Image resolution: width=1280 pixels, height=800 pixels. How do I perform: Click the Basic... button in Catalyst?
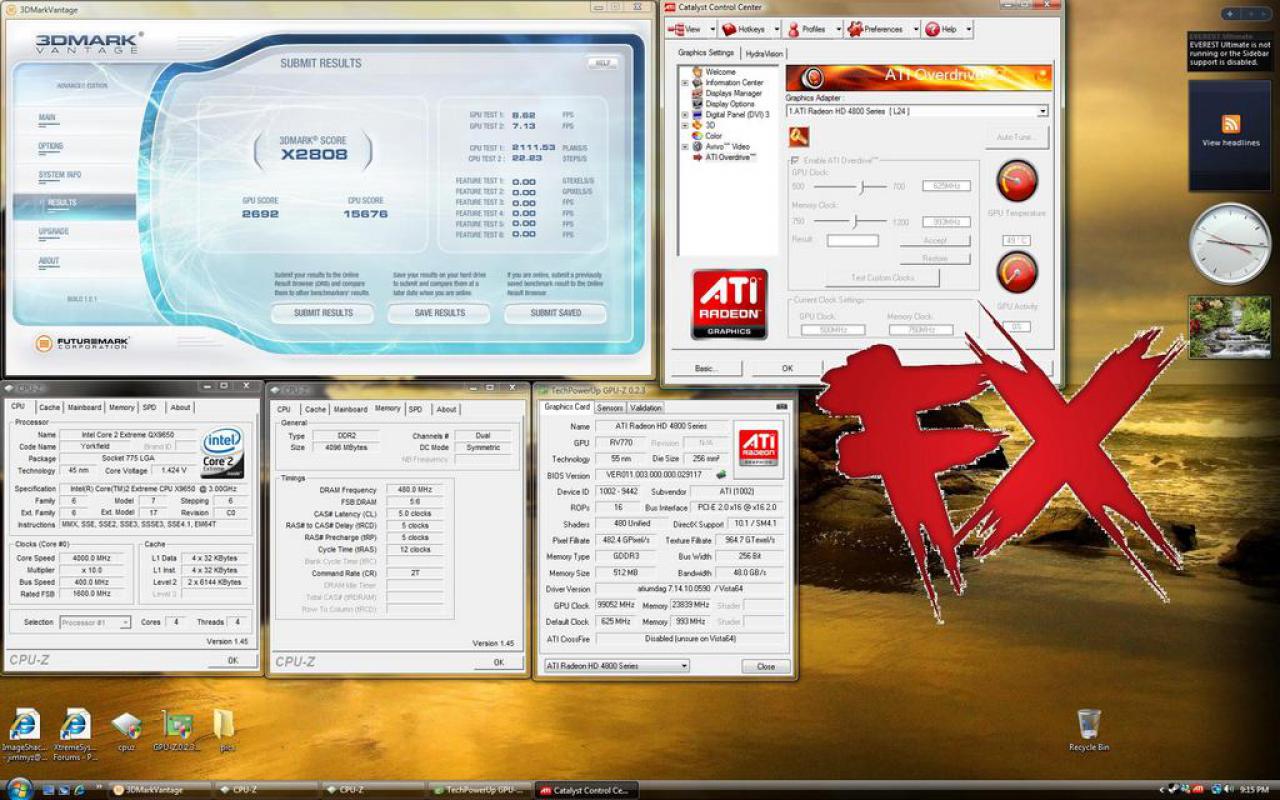click(x=706, y=368)
